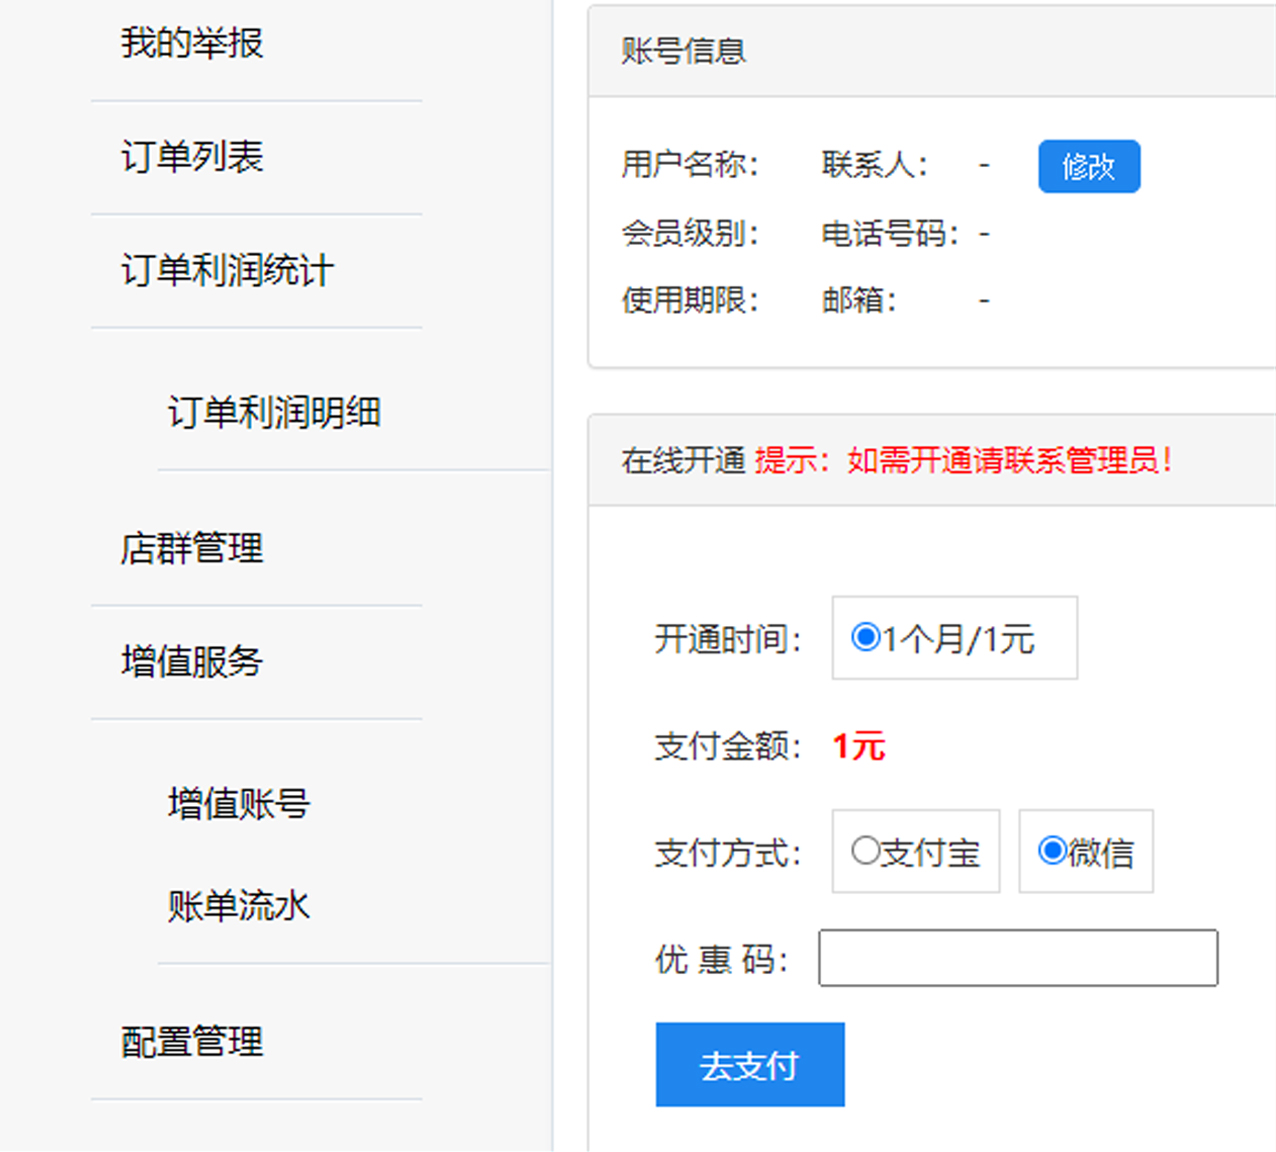
Task: Click the red 提示 contact-admin notice
Action: coord(964,460)
